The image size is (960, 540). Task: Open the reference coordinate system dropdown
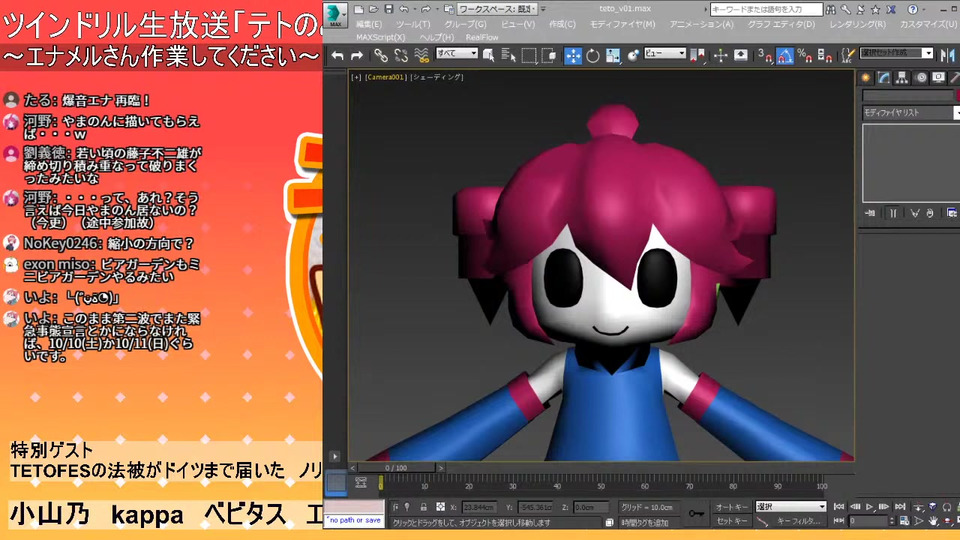tap(665, 53)
